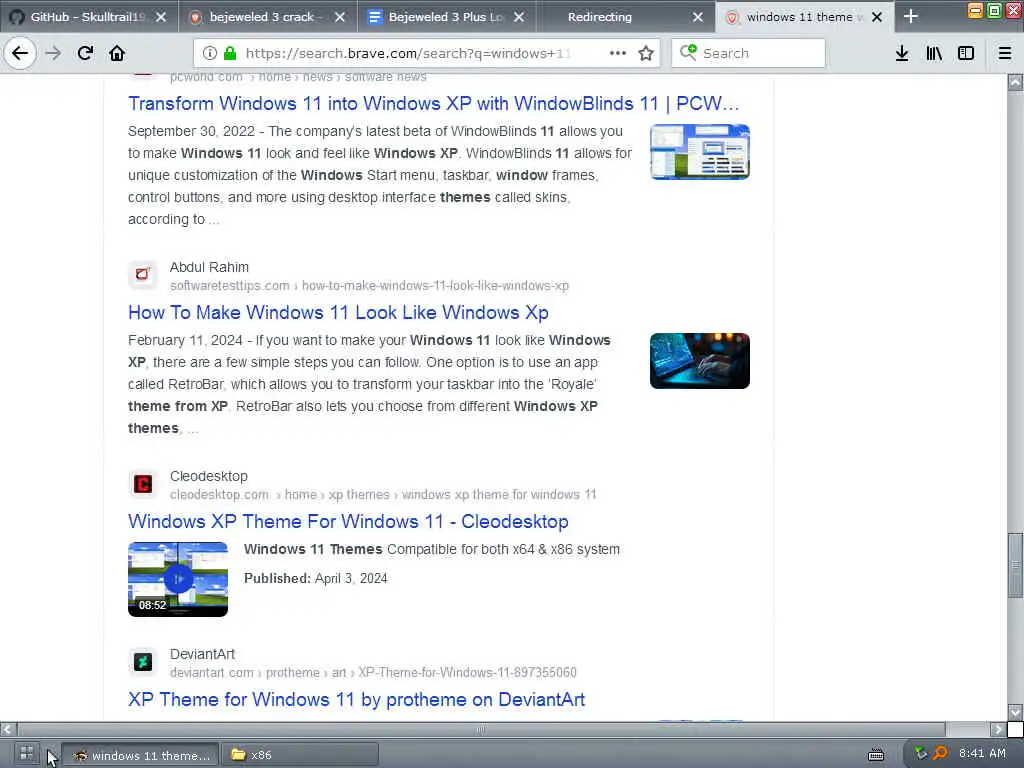The height and width of the screenshot is (768, 1024).
Task: Click the horizontal scrollbar left arrow
Action: tap(8, 729)
